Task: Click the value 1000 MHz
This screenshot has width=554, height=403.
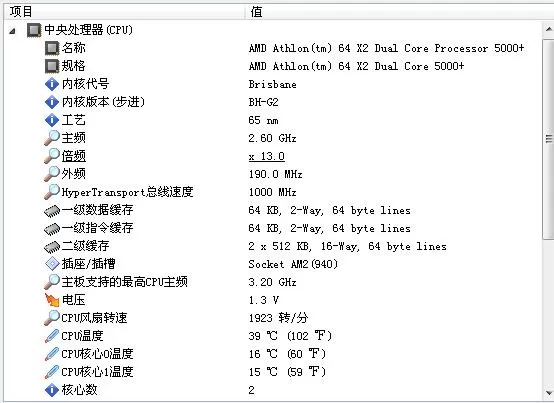Action: 272,192
